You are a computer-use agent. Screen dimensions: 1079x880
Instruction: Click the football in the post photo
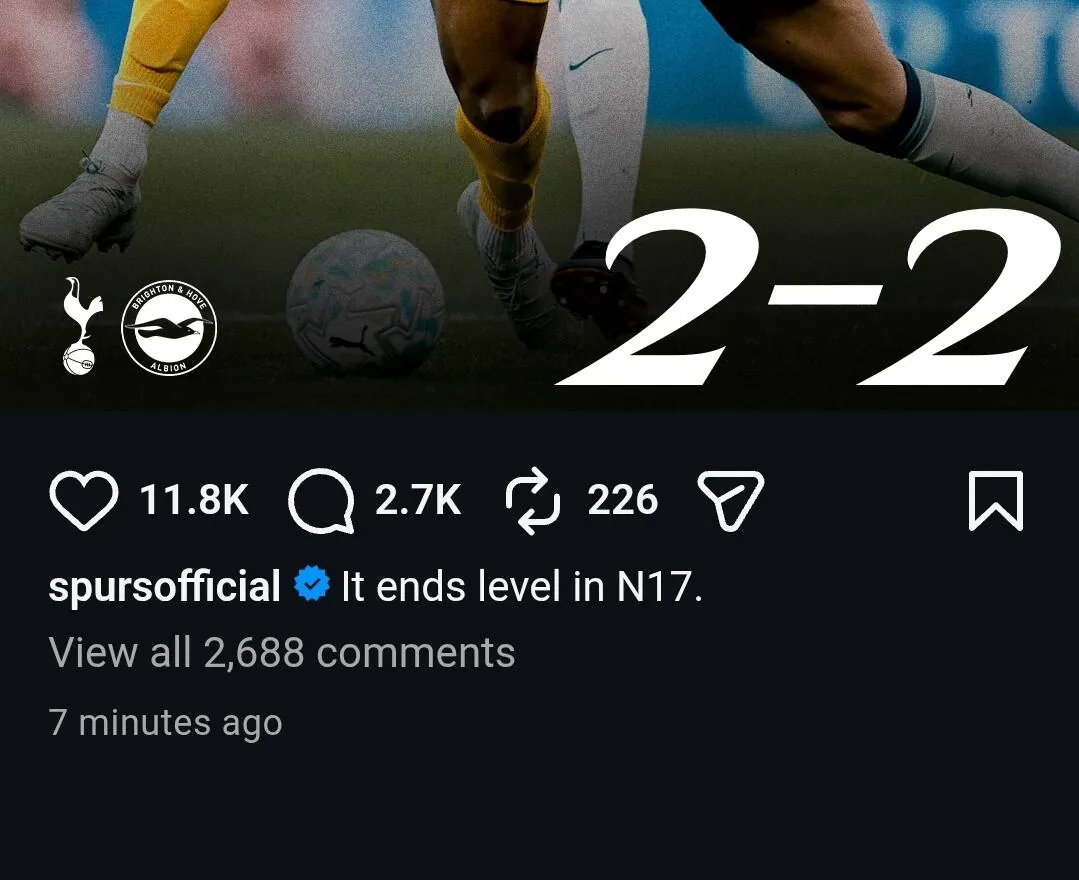366,302
